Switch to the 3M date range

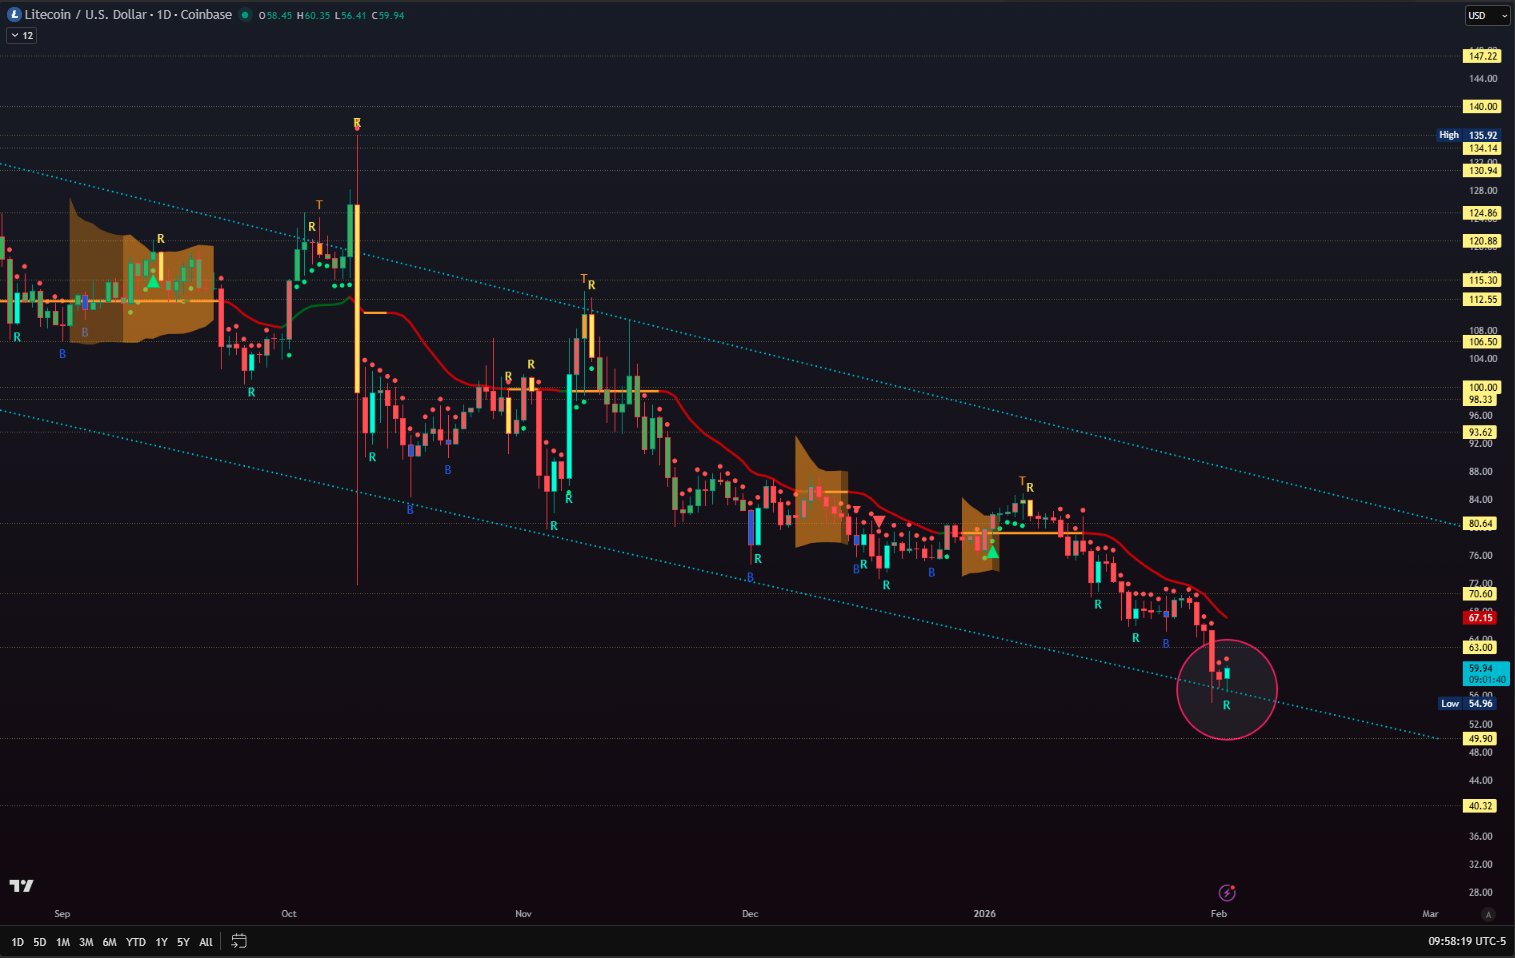coord(86,942)
